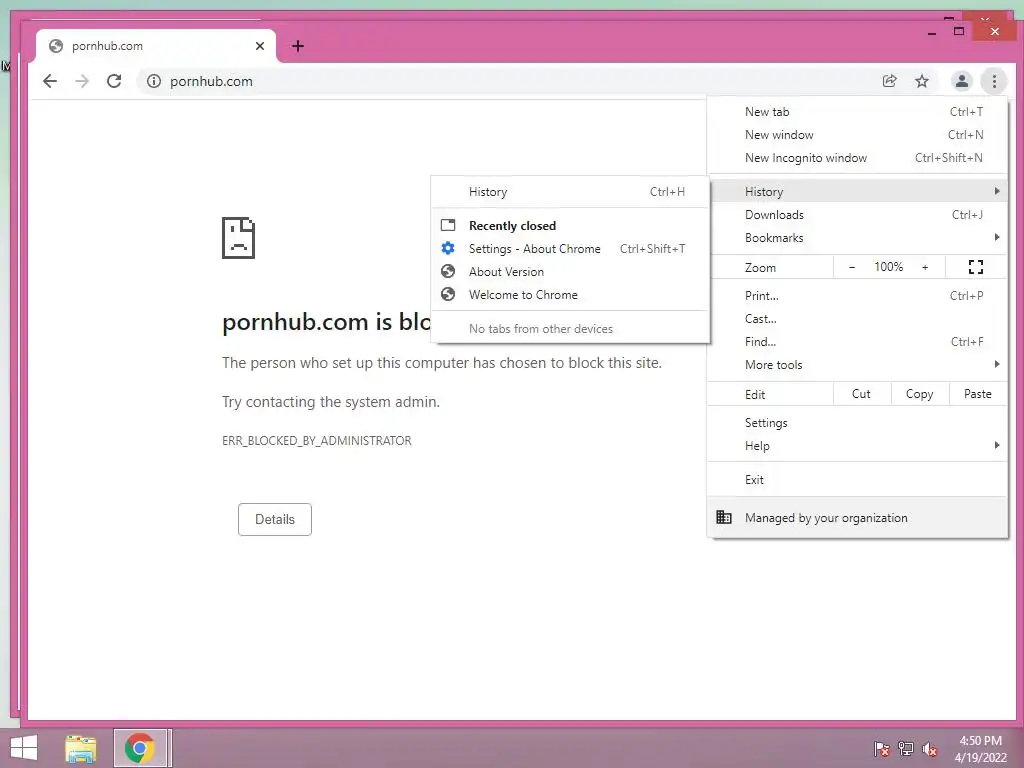Open New Incognito window

[x=857, y=157]
